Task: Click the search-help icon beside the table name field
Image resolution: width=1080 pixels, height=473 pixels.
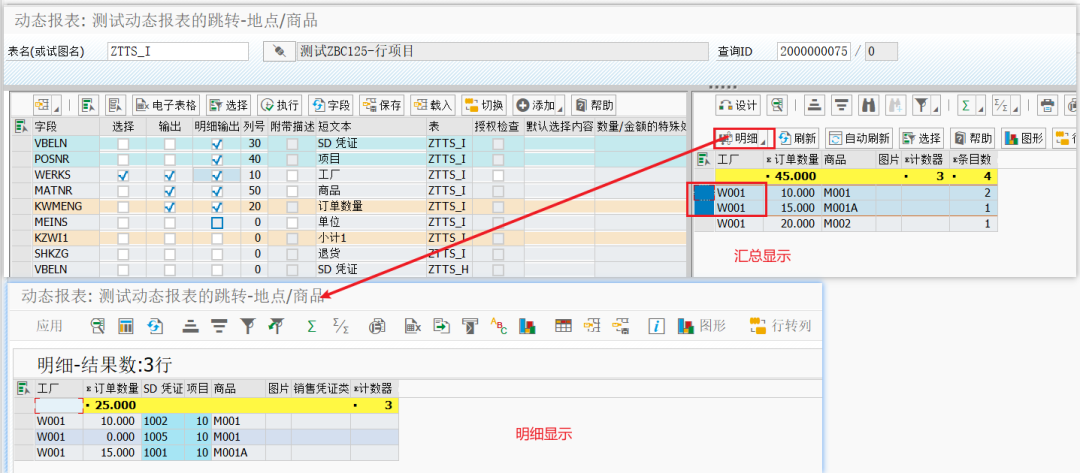Action: [x=279, y=52]
